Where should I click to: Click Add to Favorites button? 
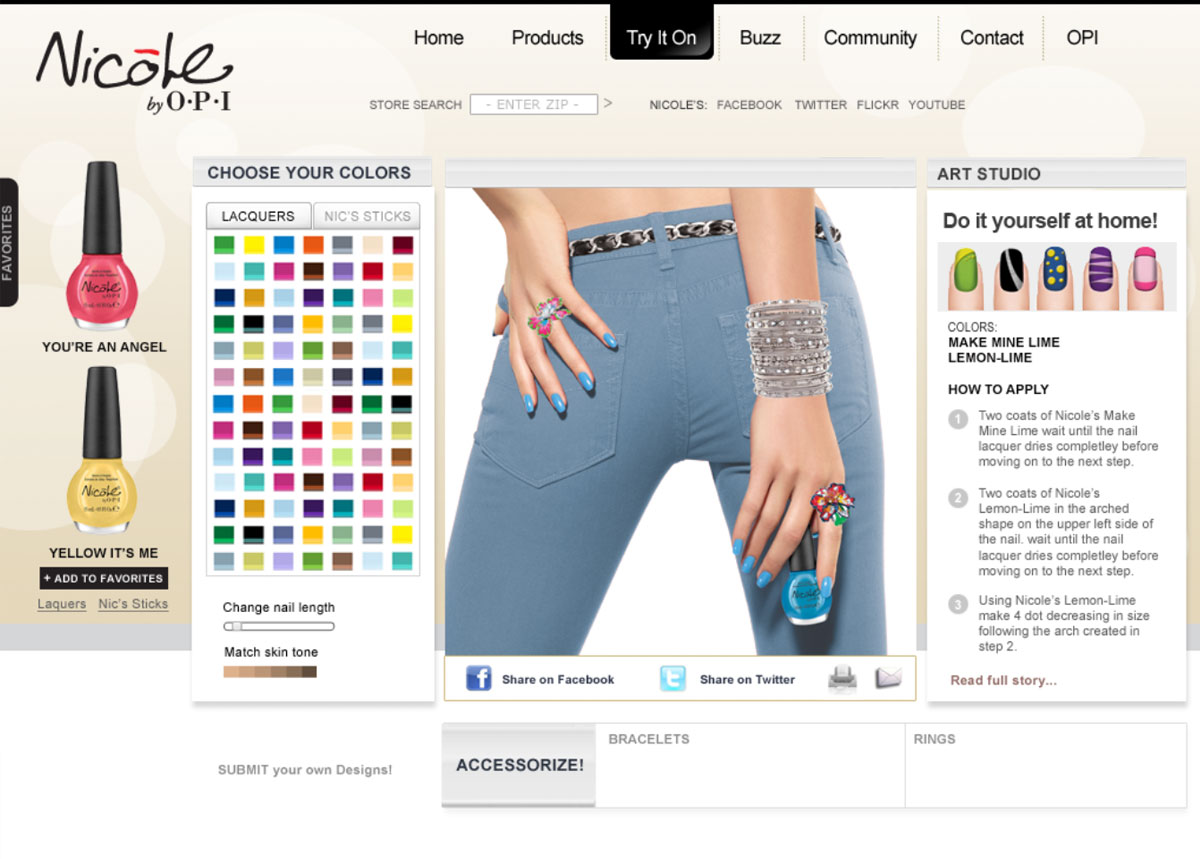[104, 578]
